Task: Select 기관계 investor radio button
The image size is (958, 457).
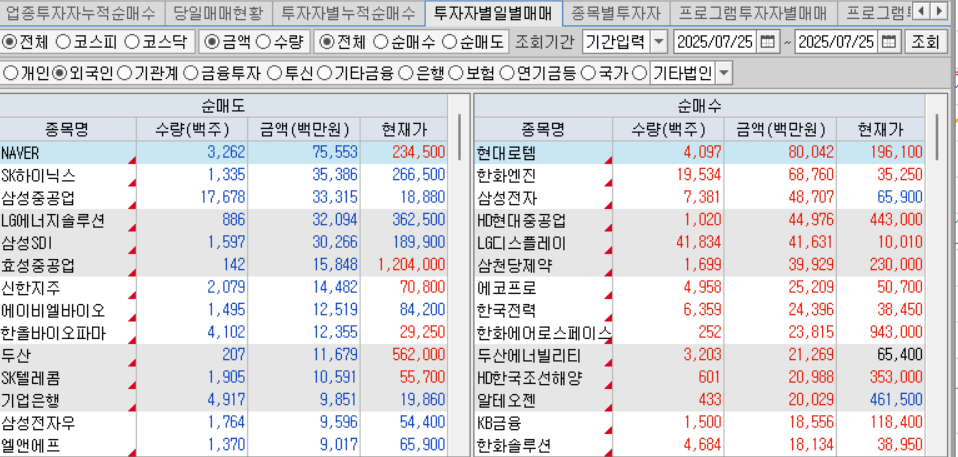Action: (124, 74)
